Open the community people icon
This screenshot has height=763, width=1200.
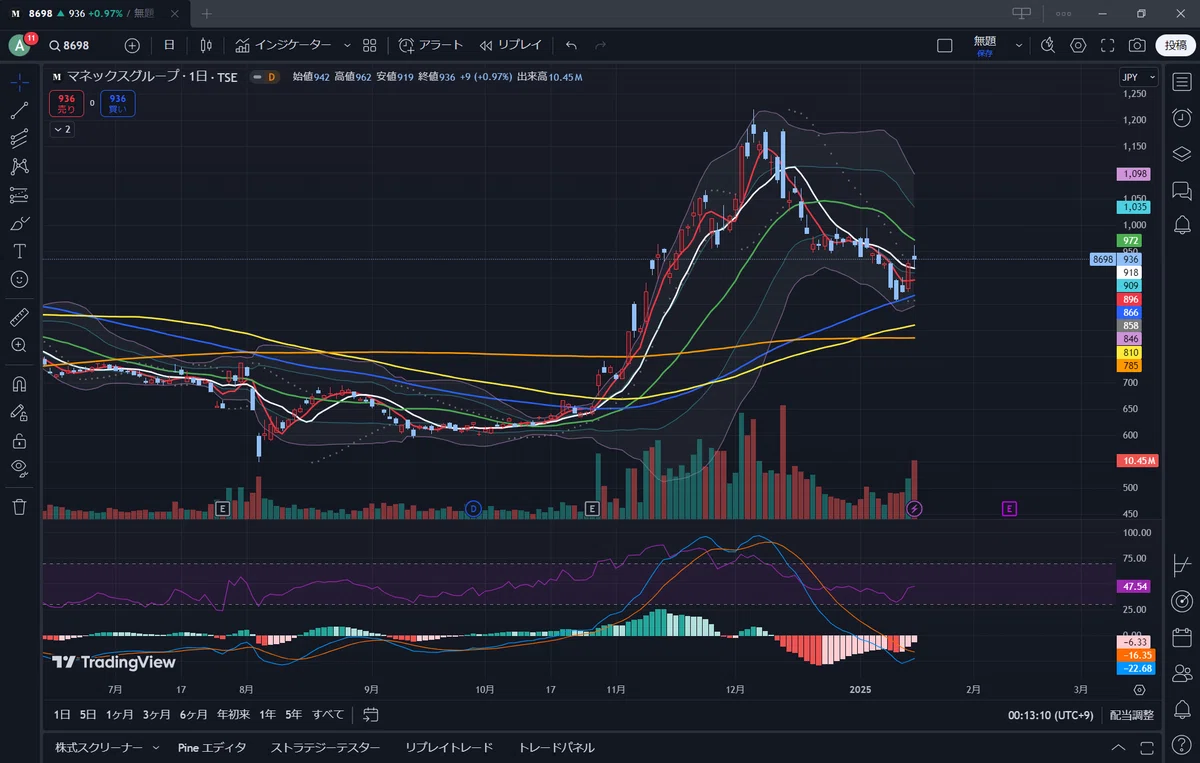click(1182, 673)
